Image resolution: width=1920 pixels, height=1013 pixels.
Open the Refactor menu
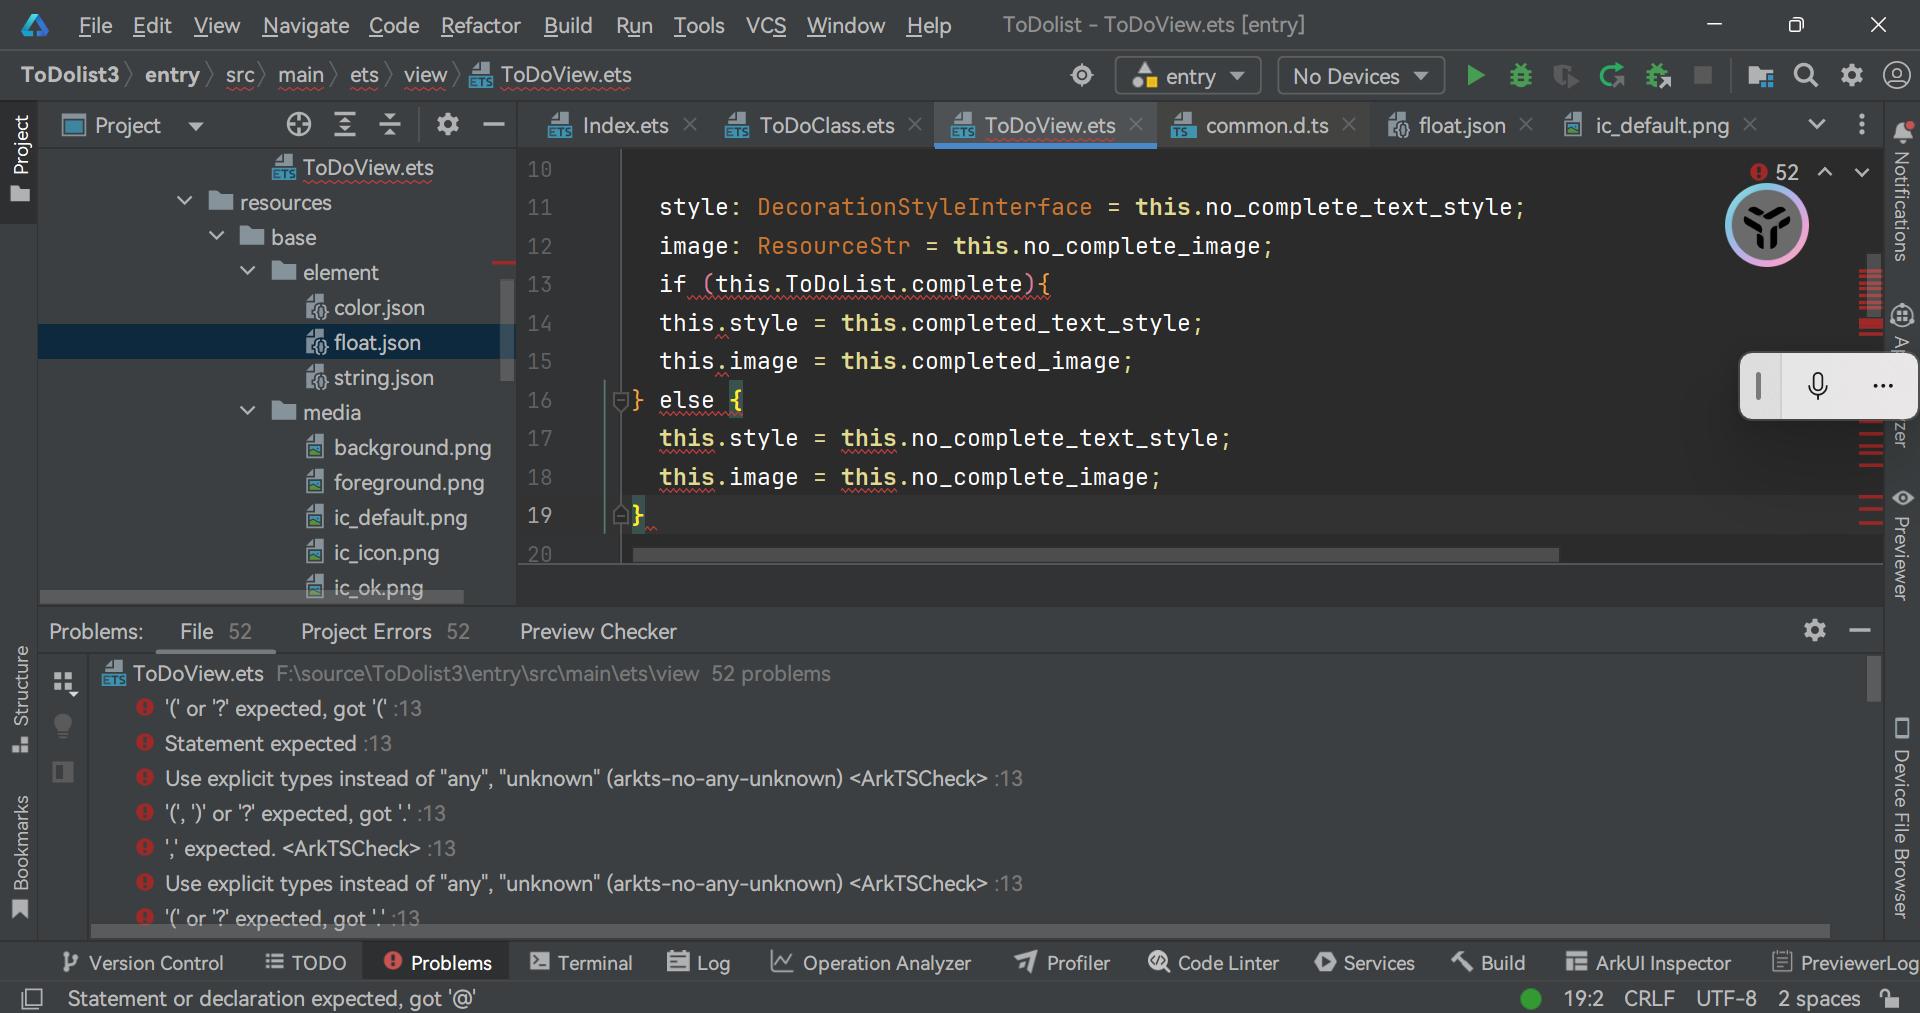[481, 25]
